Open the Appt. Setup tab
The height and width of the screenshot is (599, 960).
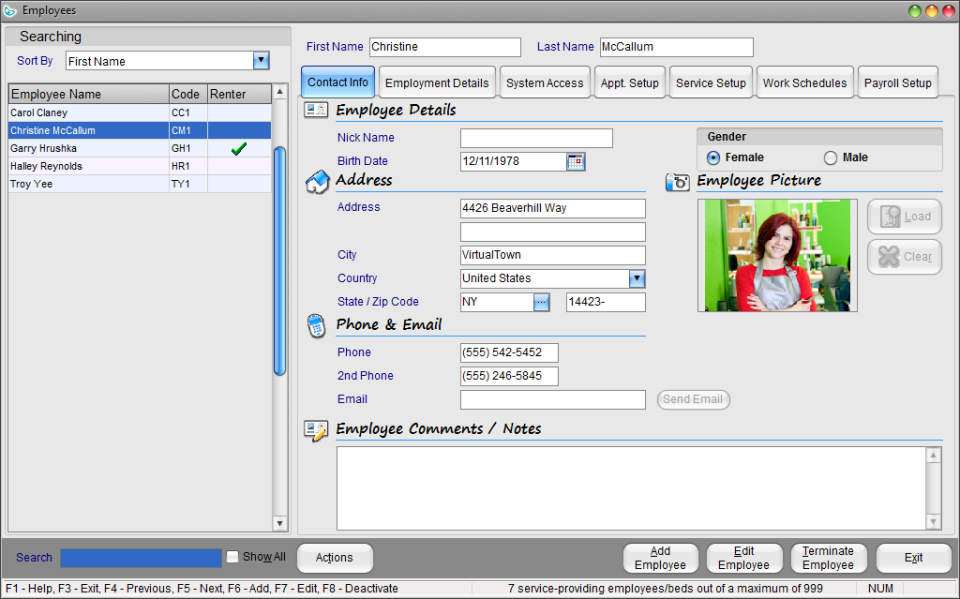(630, 83)
